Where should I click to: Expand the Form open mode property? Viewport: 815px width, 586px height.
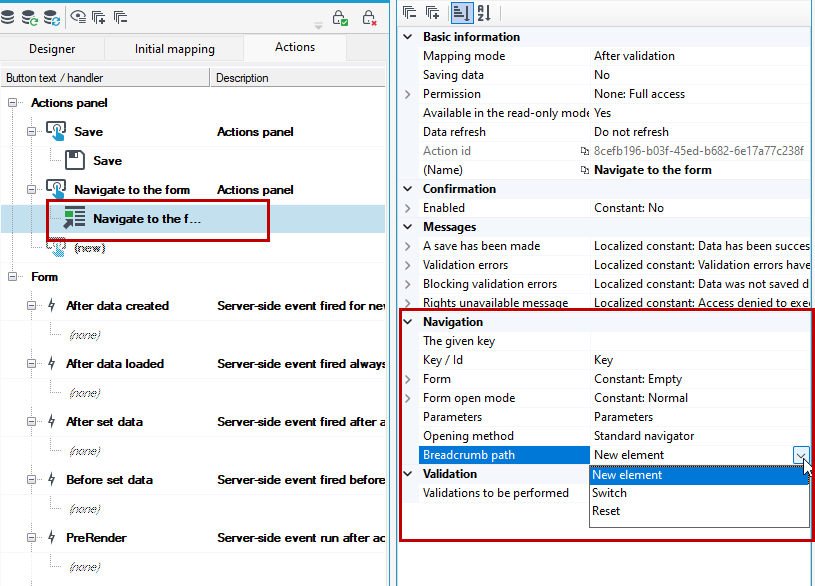coord(408,398)
